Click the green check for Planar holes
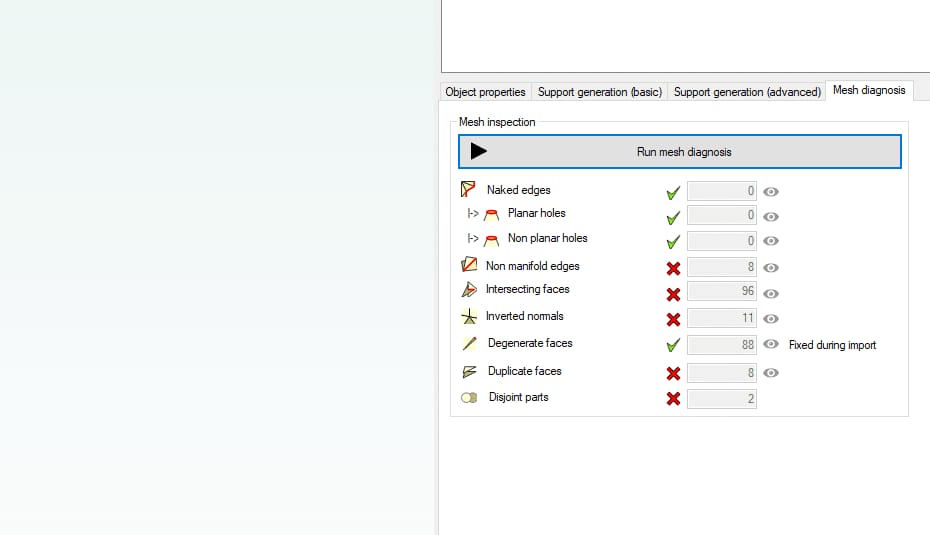The height and width of the screenshot is (535, 930). 673,218
